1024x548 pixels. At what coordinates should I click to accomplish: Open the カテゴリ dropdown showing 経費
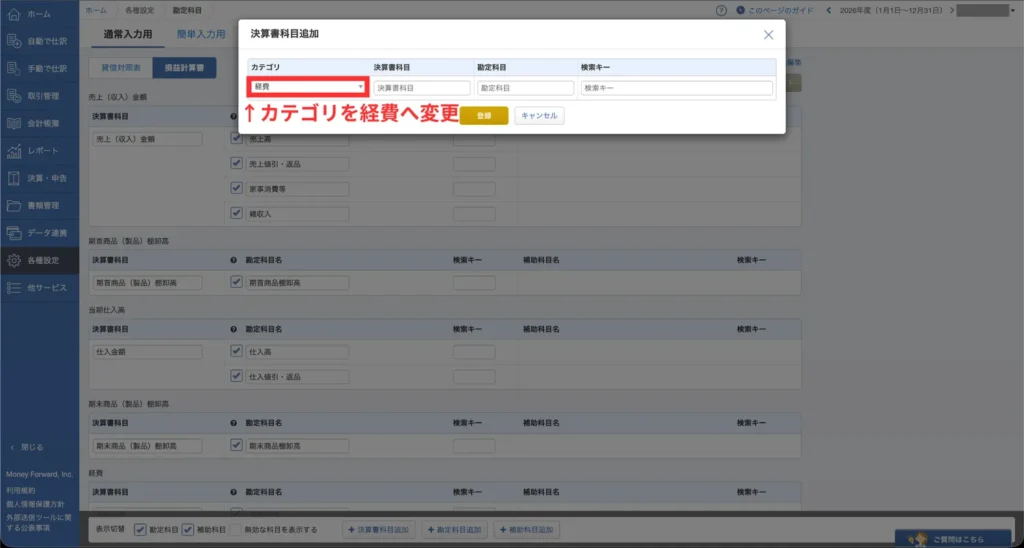308,87
